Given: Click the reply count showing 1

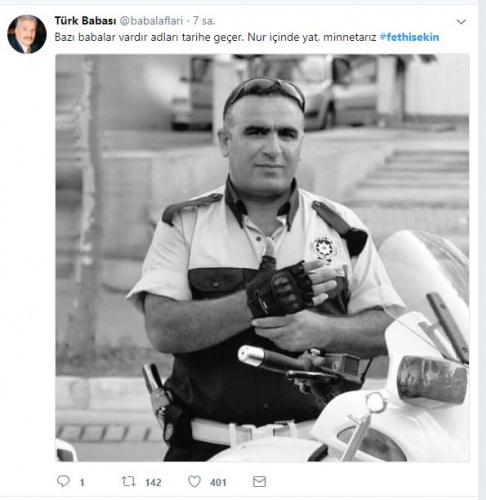Looking at the screenshot, I should pos(82,483).
